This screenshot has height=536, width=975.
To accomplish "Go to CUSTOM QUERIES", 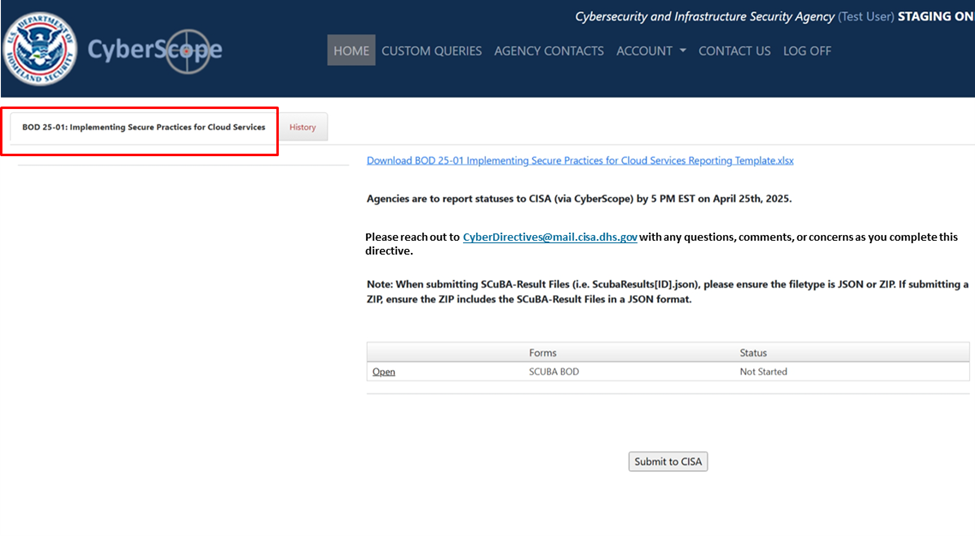I will coord(432,51).
